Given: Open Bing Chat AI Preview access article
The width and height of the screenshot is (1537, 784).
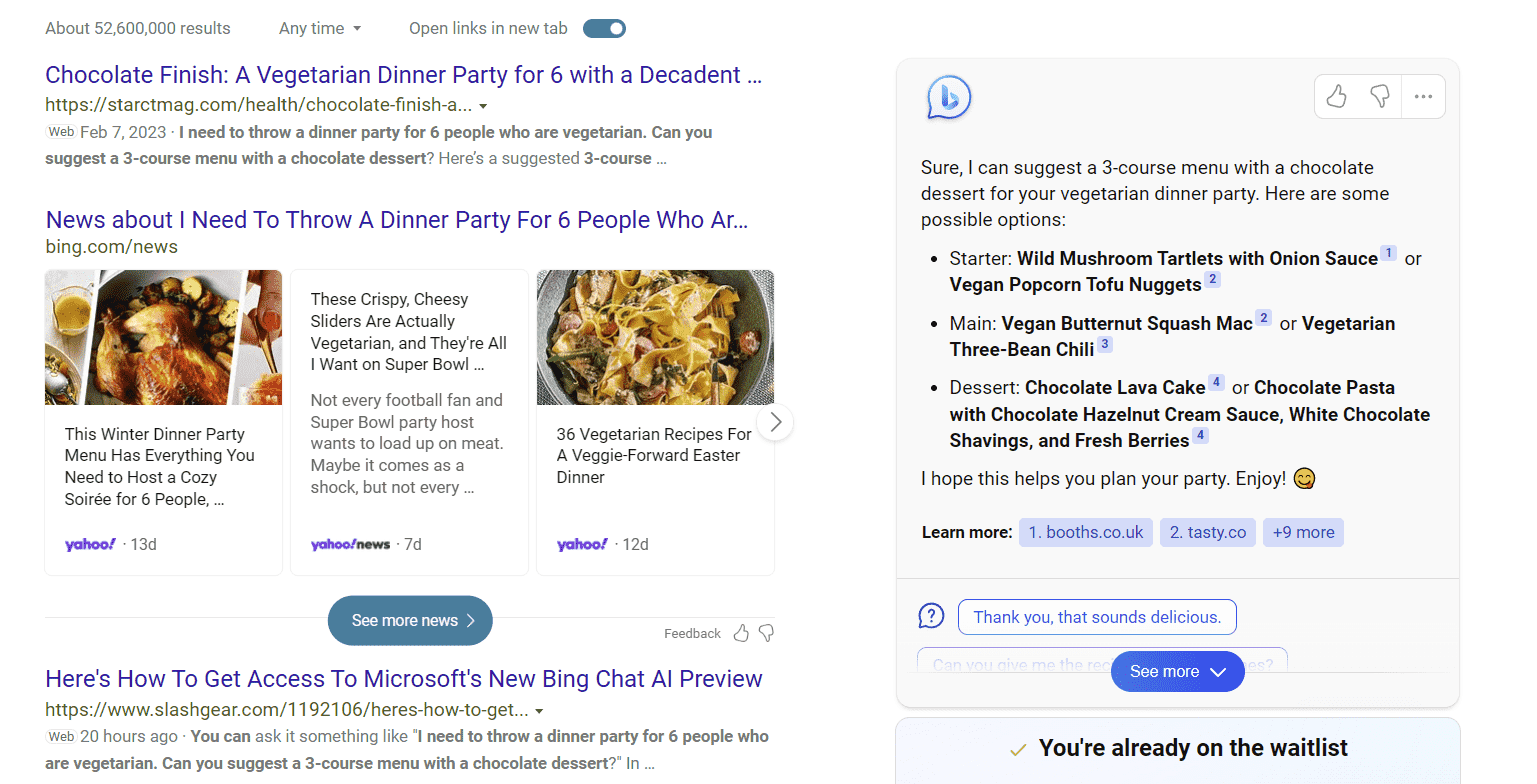Looking at the screenshot, I should [x=404, y=679].
